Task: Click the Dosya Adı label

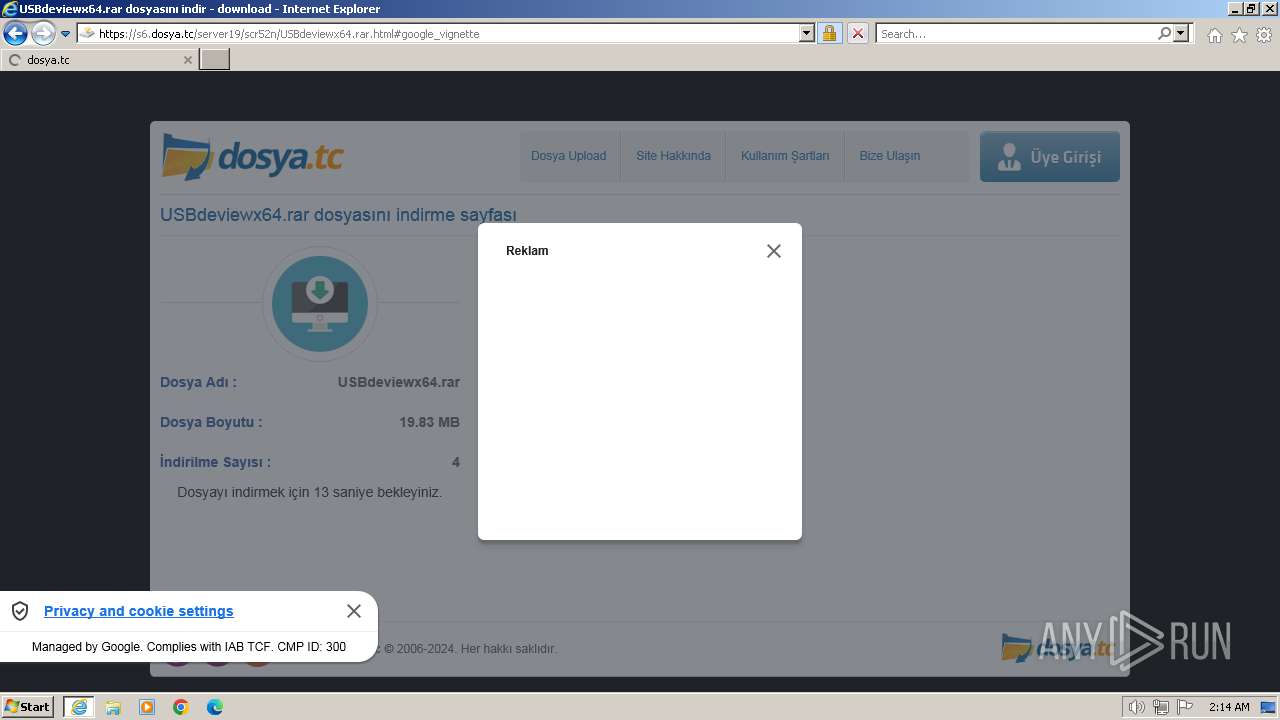Action: [x=198, y=382]
